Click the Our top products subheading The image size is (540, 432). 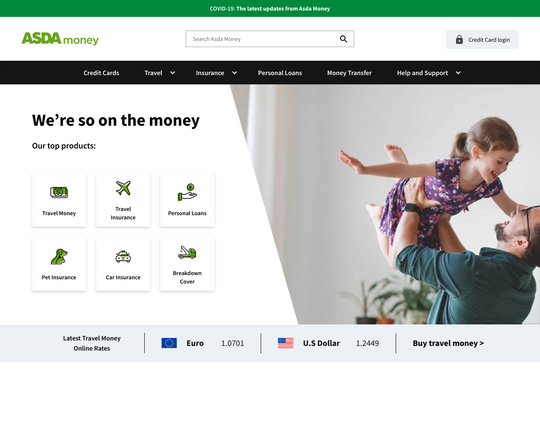(64, 146)
